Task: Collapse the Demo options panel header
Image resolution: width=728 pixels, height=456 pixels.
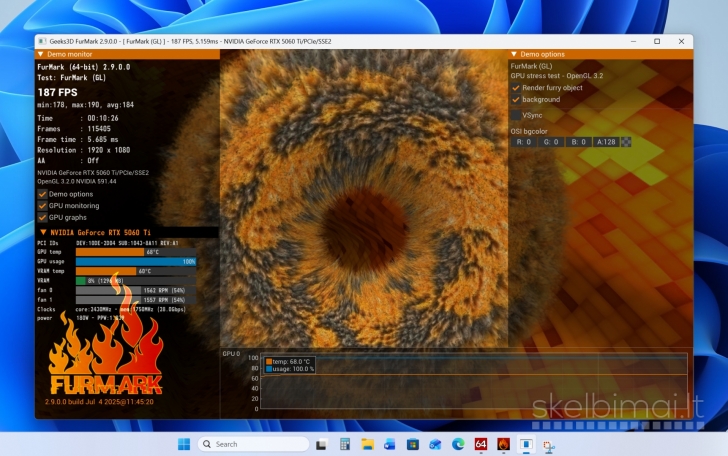Action: coord(515,54)
